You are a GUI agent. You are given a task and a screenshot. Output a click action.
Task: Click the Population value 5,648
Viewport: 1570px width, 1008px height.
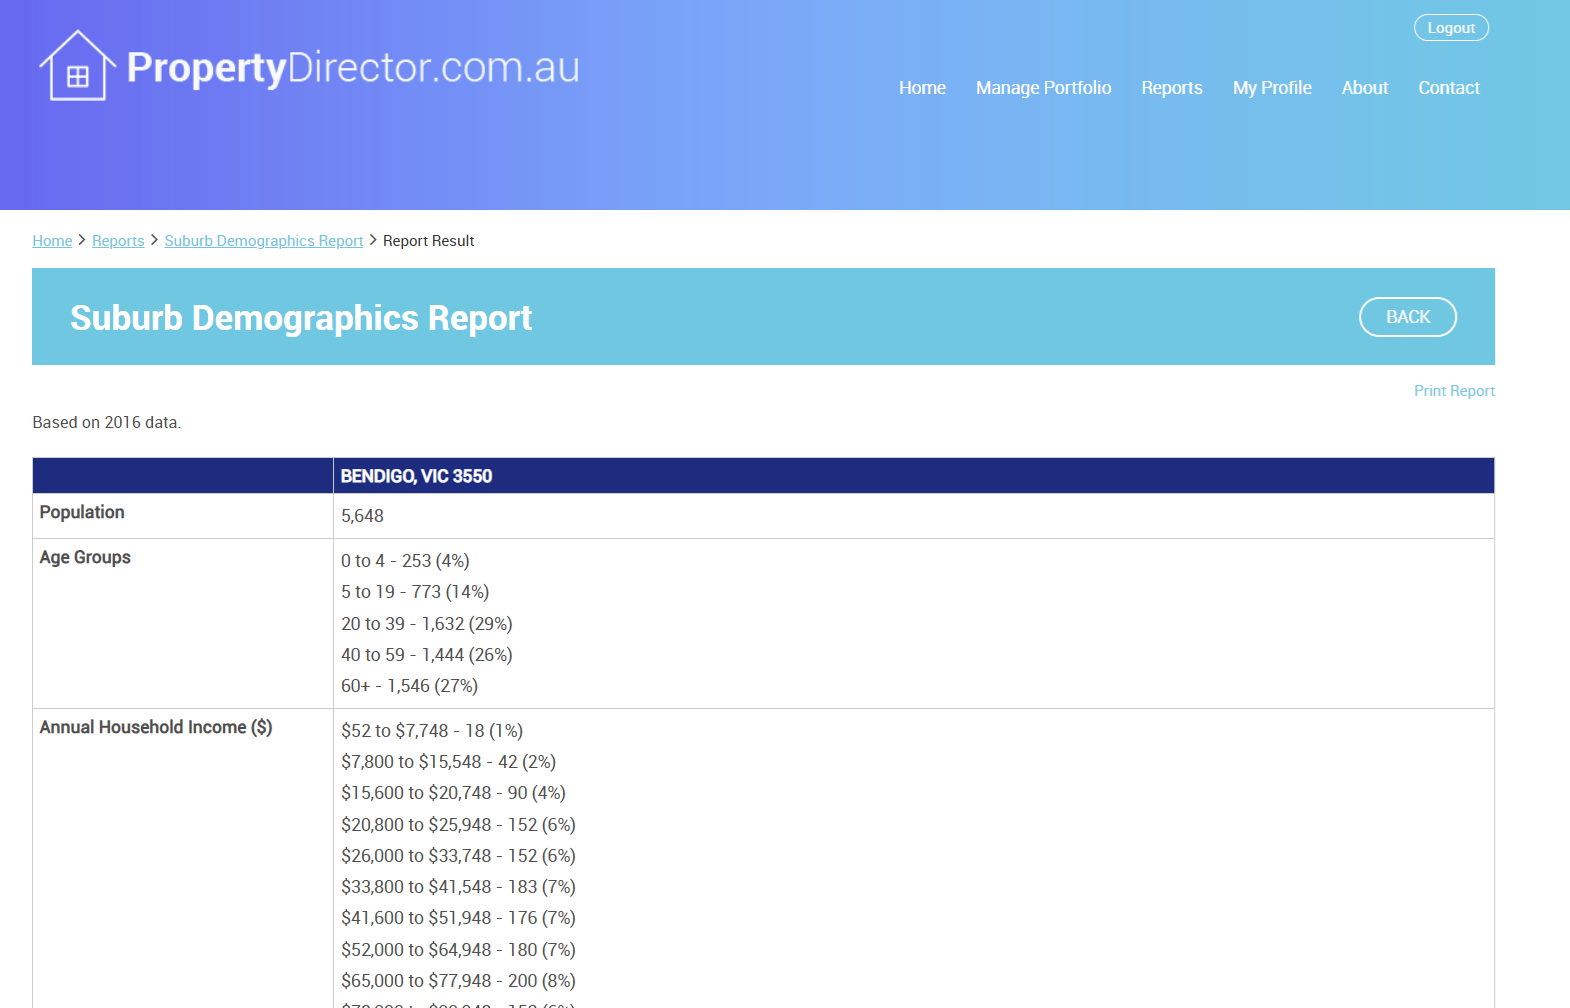[362, 516]
